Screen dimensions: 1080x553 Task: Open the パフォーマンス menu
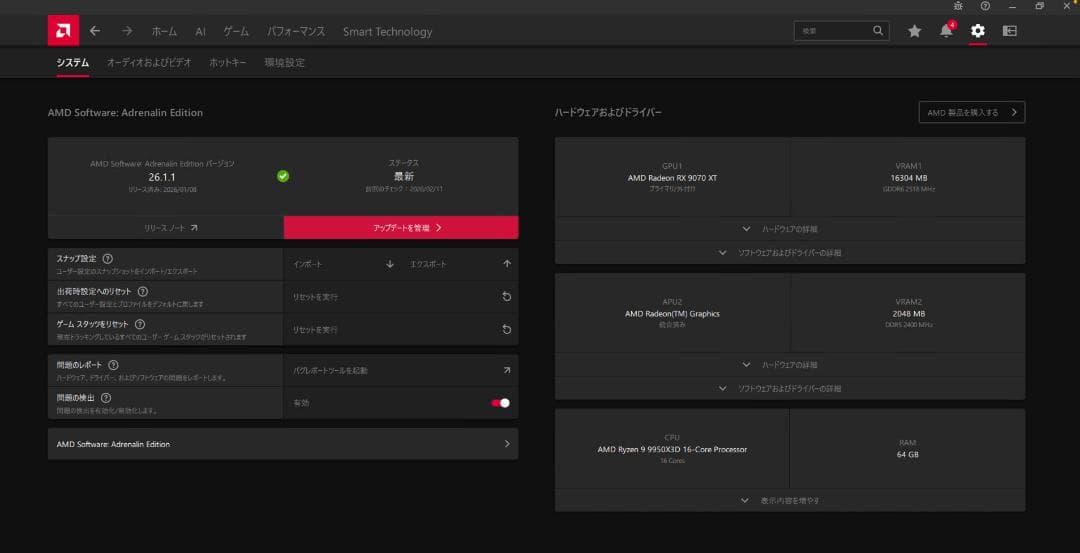tap(296, 32)
